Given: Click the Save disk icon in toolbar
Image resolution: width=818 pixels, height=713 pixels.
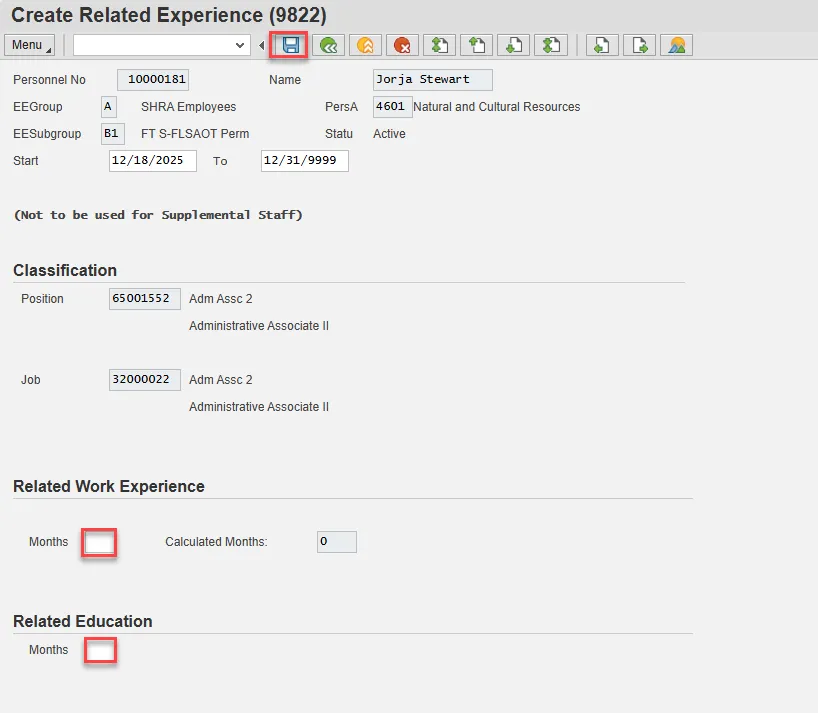Looking at the screenshot, I should tap(290, 45).
